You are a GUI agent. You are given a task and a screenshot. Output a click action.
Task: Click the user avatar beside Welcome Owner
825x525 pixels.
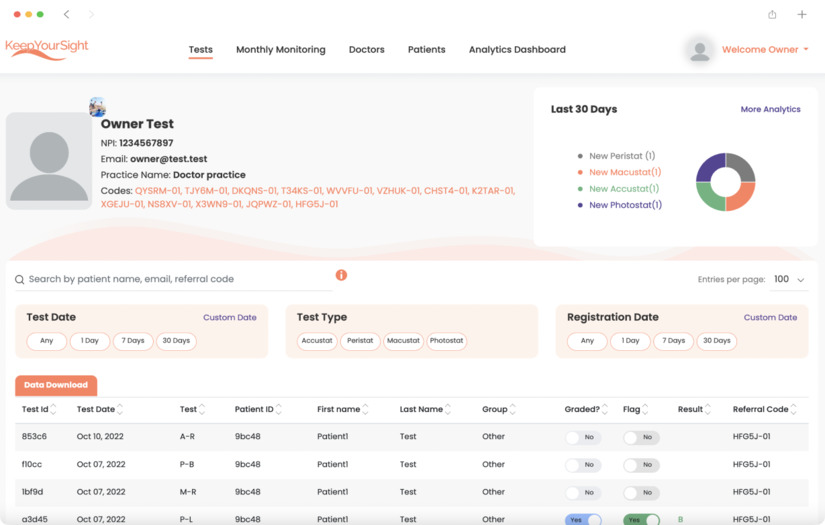(700, 50)
